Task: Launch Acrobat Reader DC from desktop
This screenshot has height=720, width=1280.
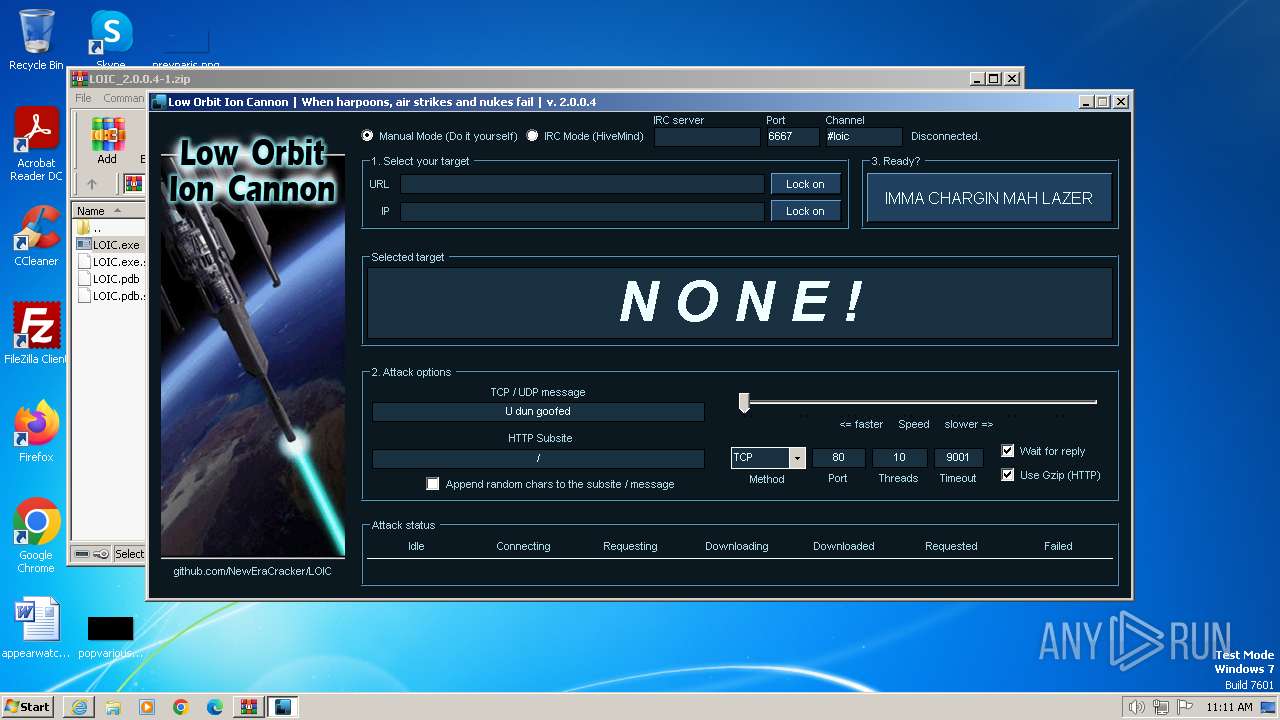Action: click(36, 144)
